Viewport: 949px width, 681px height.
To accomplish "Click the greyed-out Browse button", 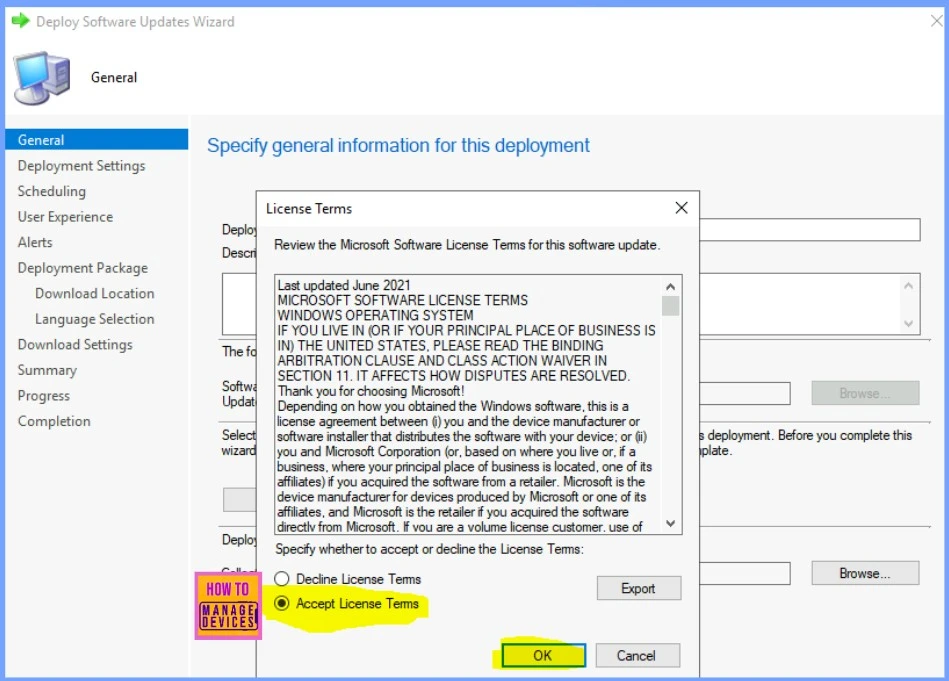I will (865, 393).
